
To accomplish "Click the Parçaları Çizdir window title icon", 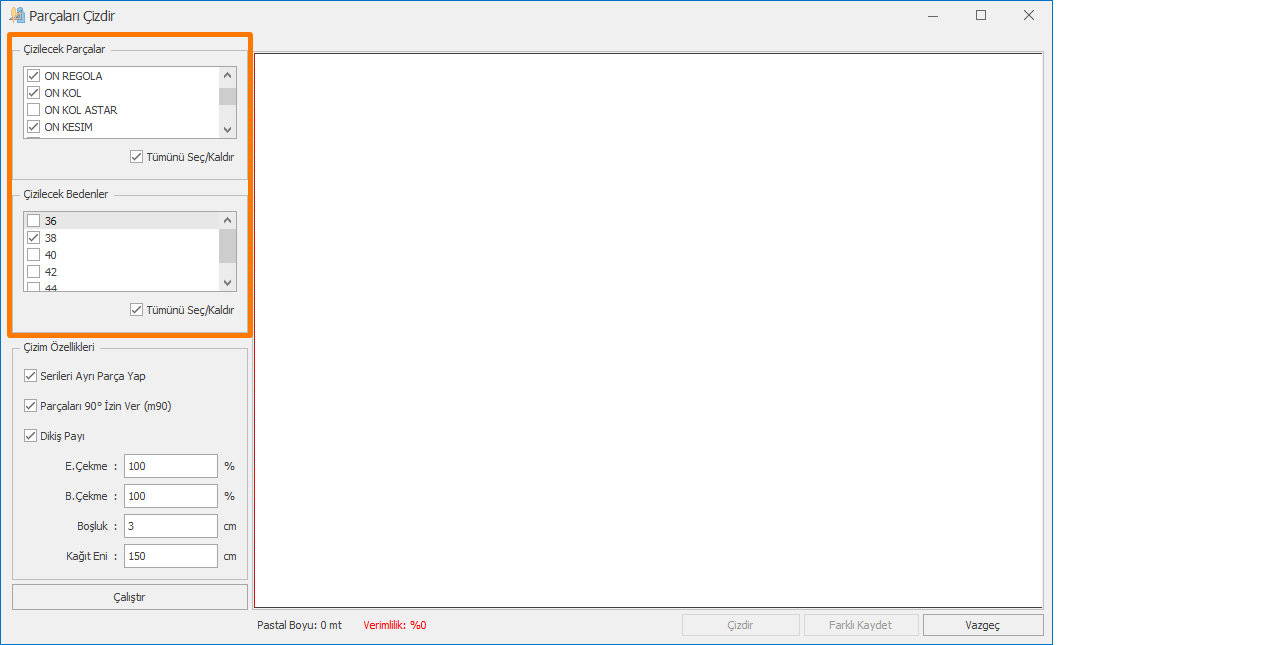I will (x=16, y=15).
